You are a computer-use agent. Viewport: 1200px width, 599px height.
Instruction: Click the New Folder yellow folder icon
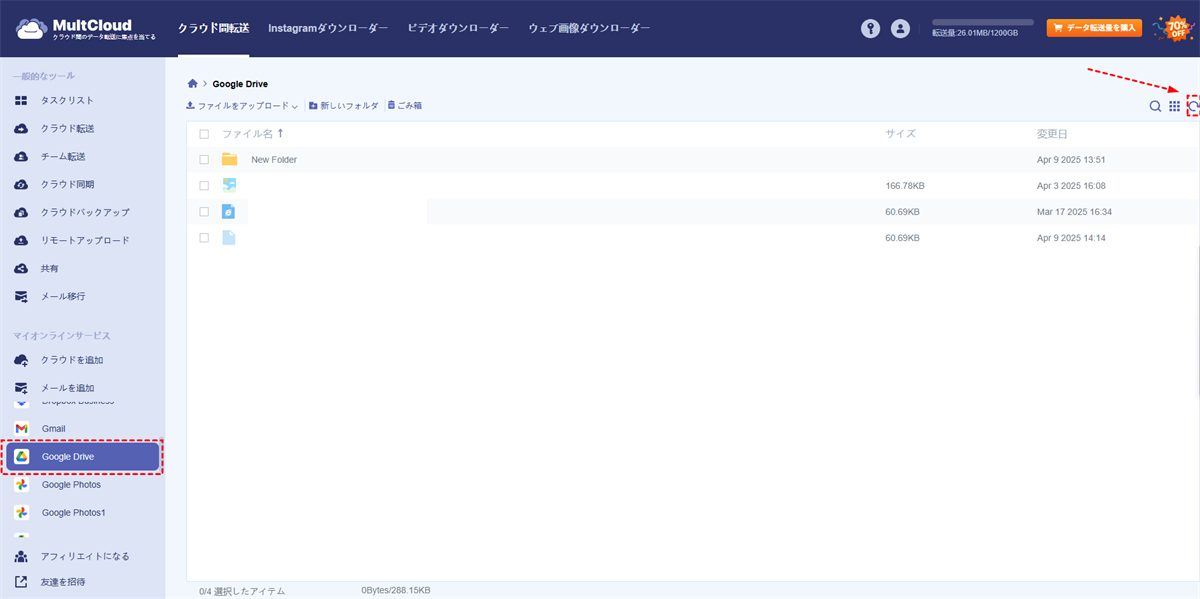click(229, 160)
